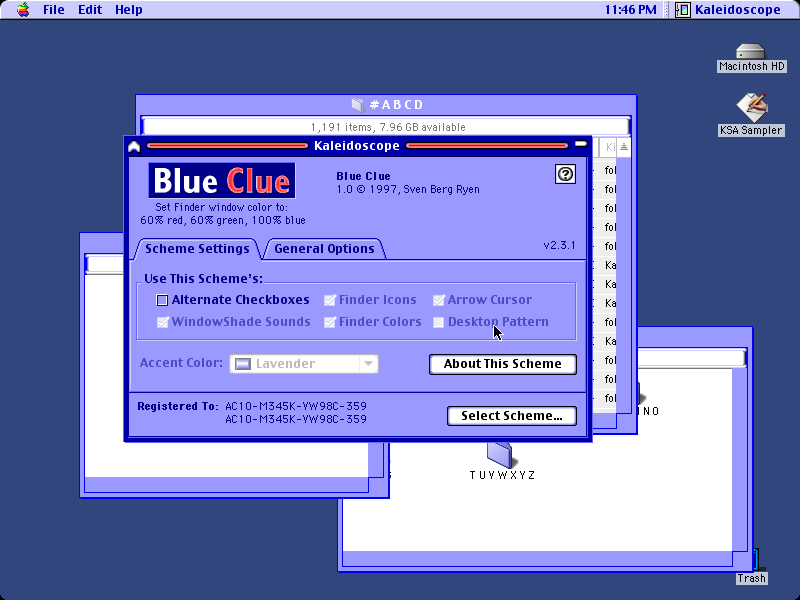Click the help question mark icon
800x600 pixels.
(x=565, y=174)
